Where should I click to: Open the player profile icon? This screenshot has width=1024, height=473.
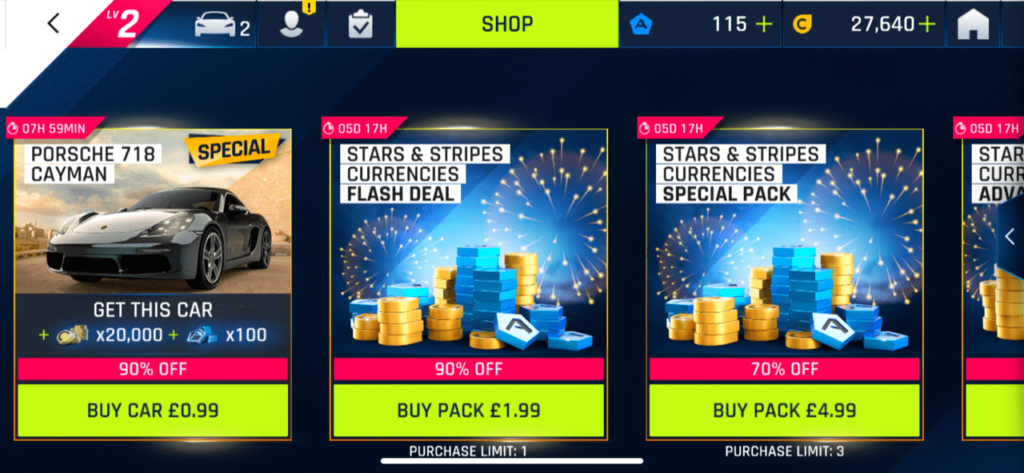point(292,25)
